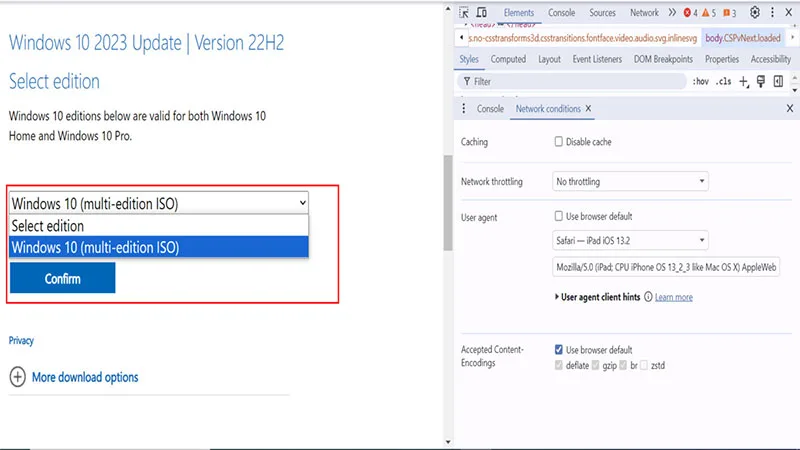Select the html breadcrumb ending in inlinesvg

pos(582,38)
